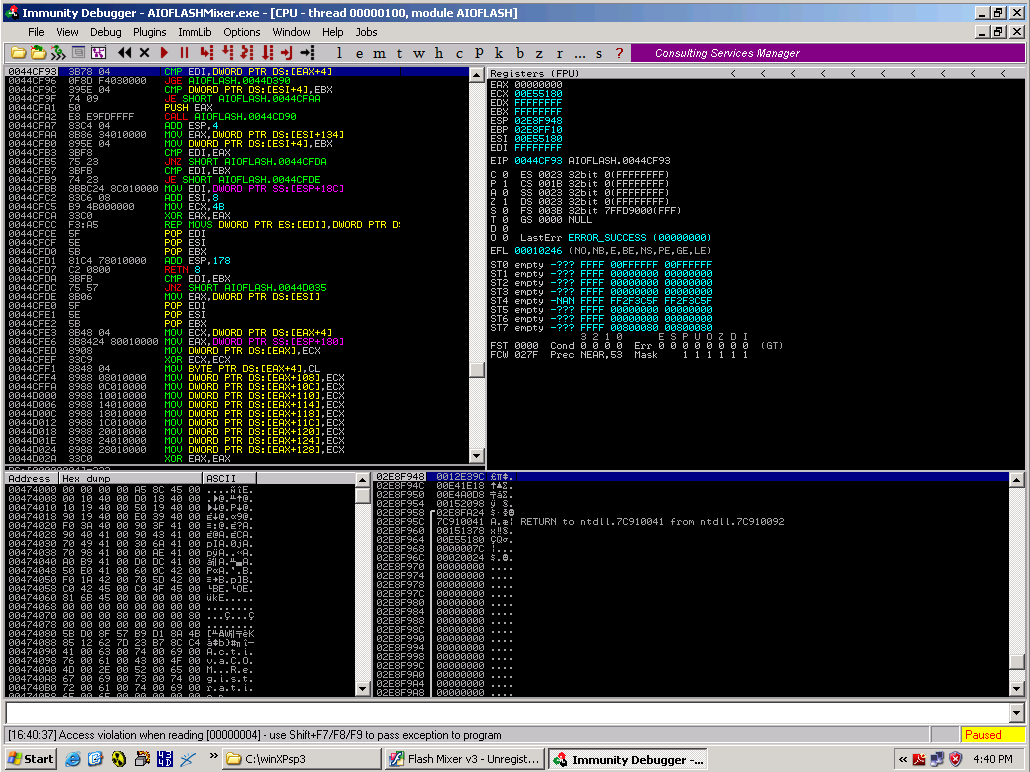Click the Python-logo folder icon in the toolbar

pos(38,53)
